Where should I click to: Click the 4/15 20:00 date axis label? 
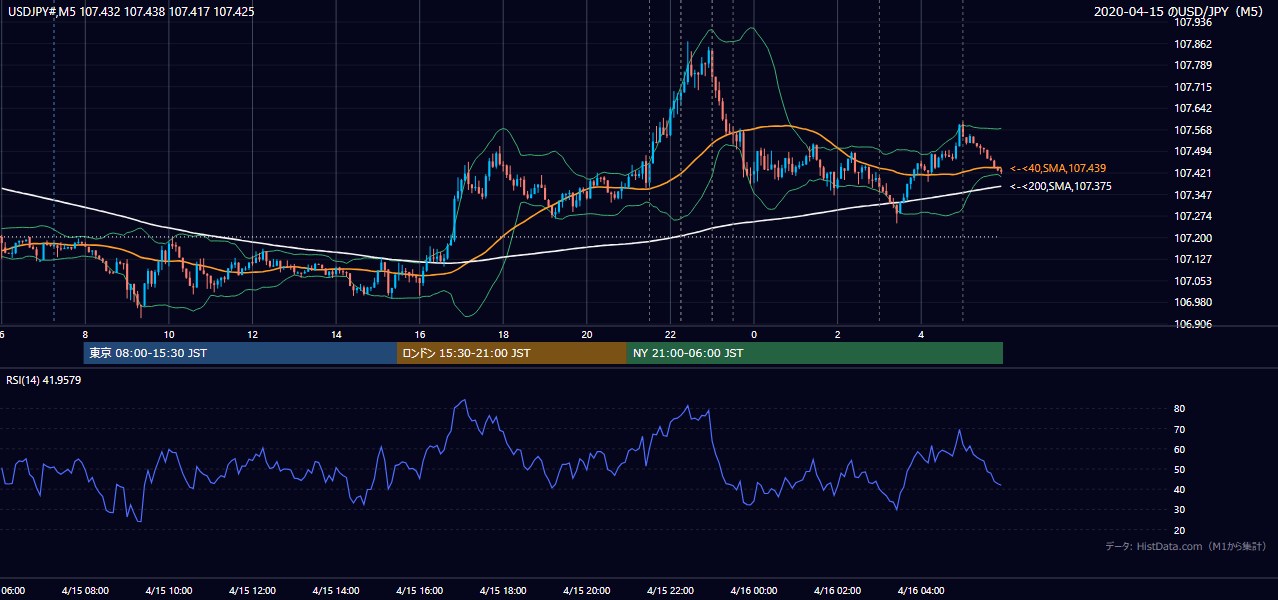point(586,591)
